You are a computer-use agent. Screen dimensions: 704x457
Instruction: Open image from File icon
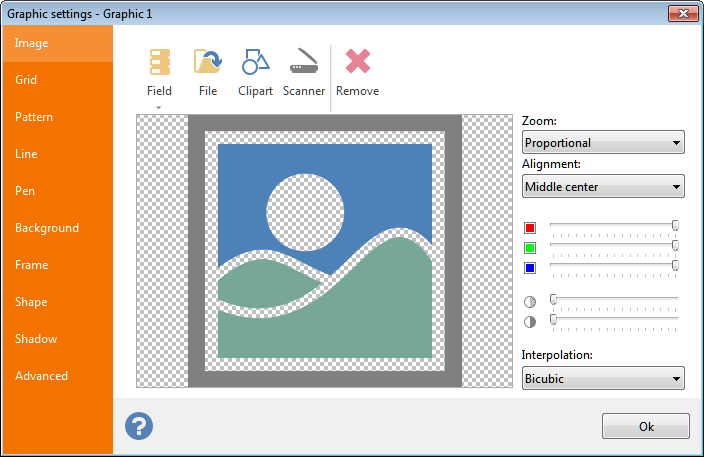coord(208,64)
